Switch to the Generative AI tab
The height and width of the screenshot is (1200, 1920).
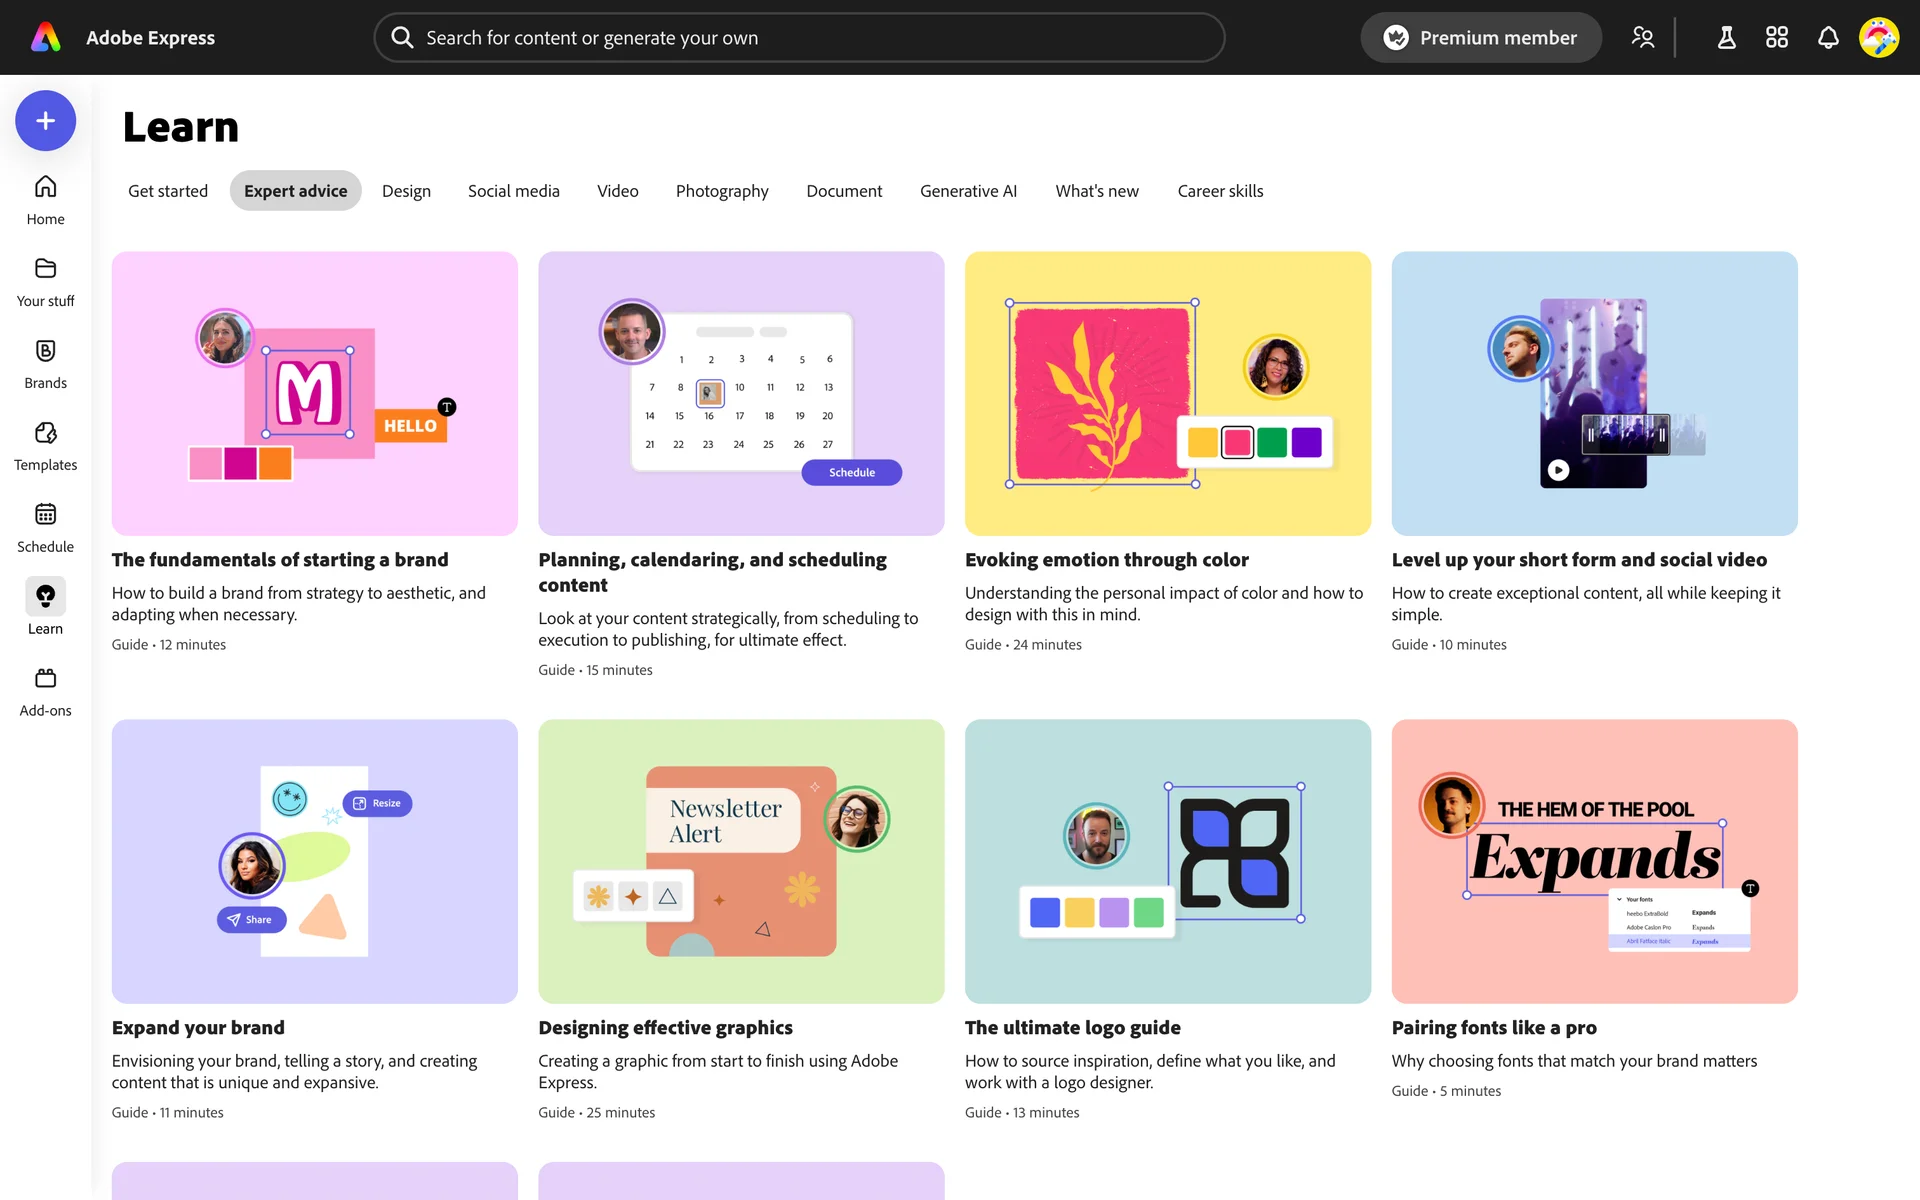click(968, 191)
